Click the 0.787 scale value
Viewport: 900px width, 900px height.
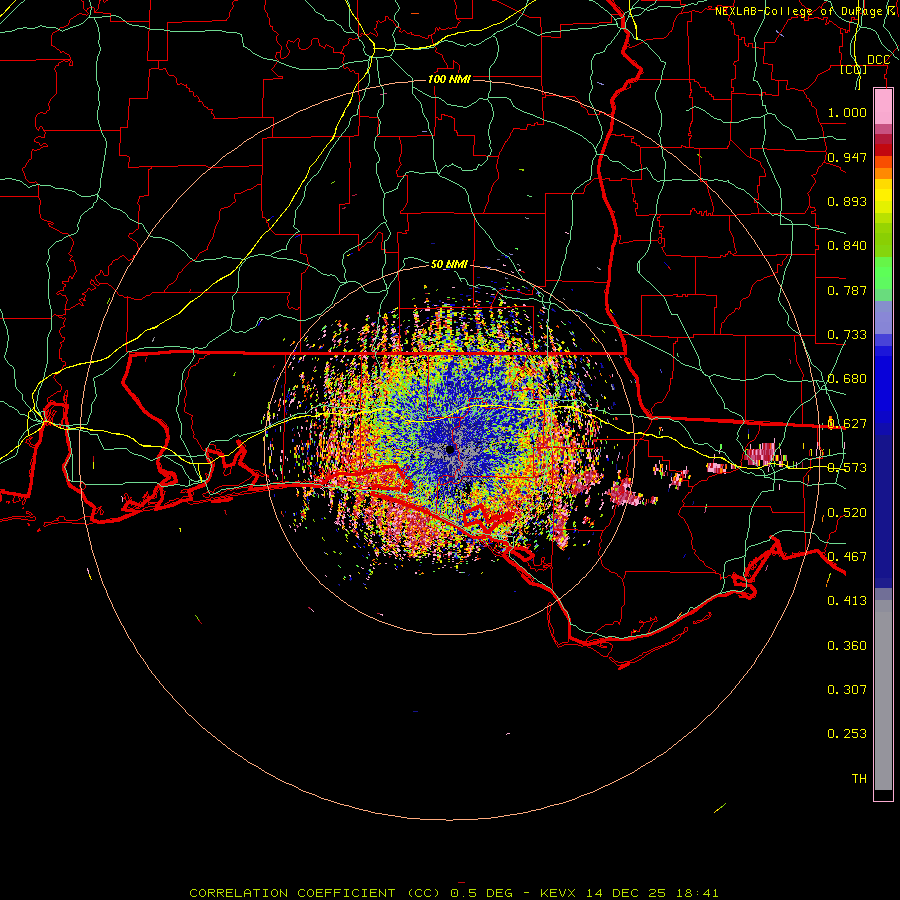pyautogui.click(x=847, y=290)
